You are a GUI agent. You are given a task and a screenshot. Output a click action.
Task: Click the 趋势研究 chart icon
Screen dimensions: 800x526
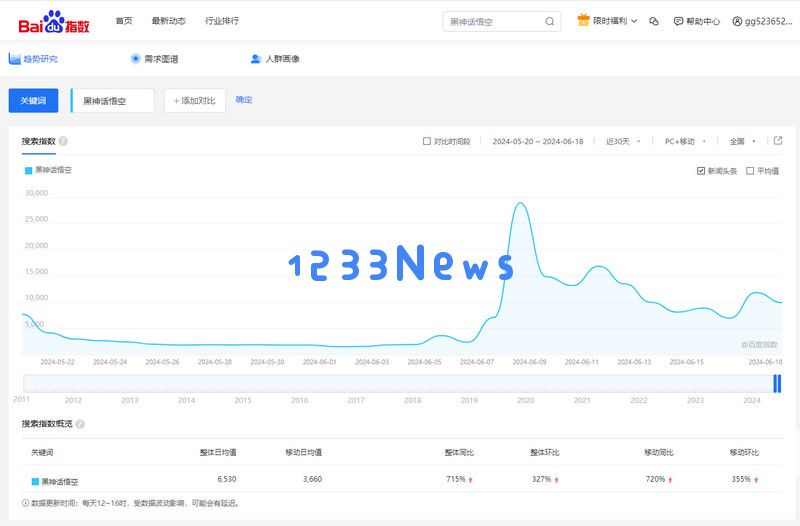coord(14,59)
